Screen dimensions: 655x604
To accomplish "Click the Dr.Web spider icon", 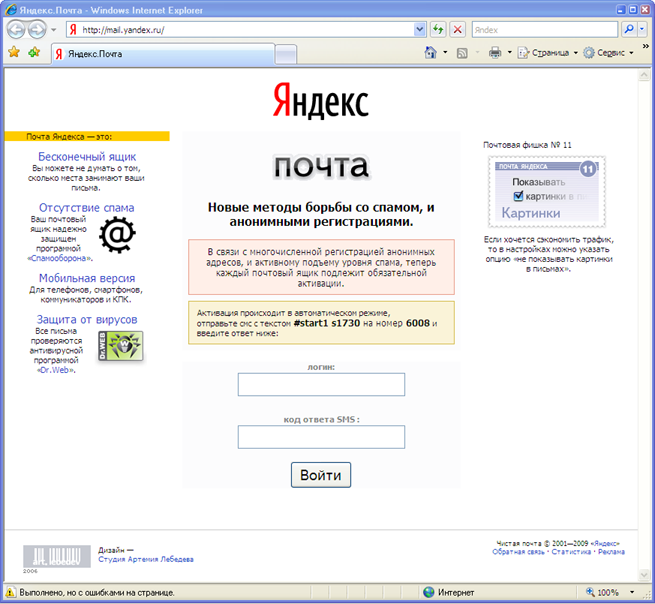I will click(121, 346).
